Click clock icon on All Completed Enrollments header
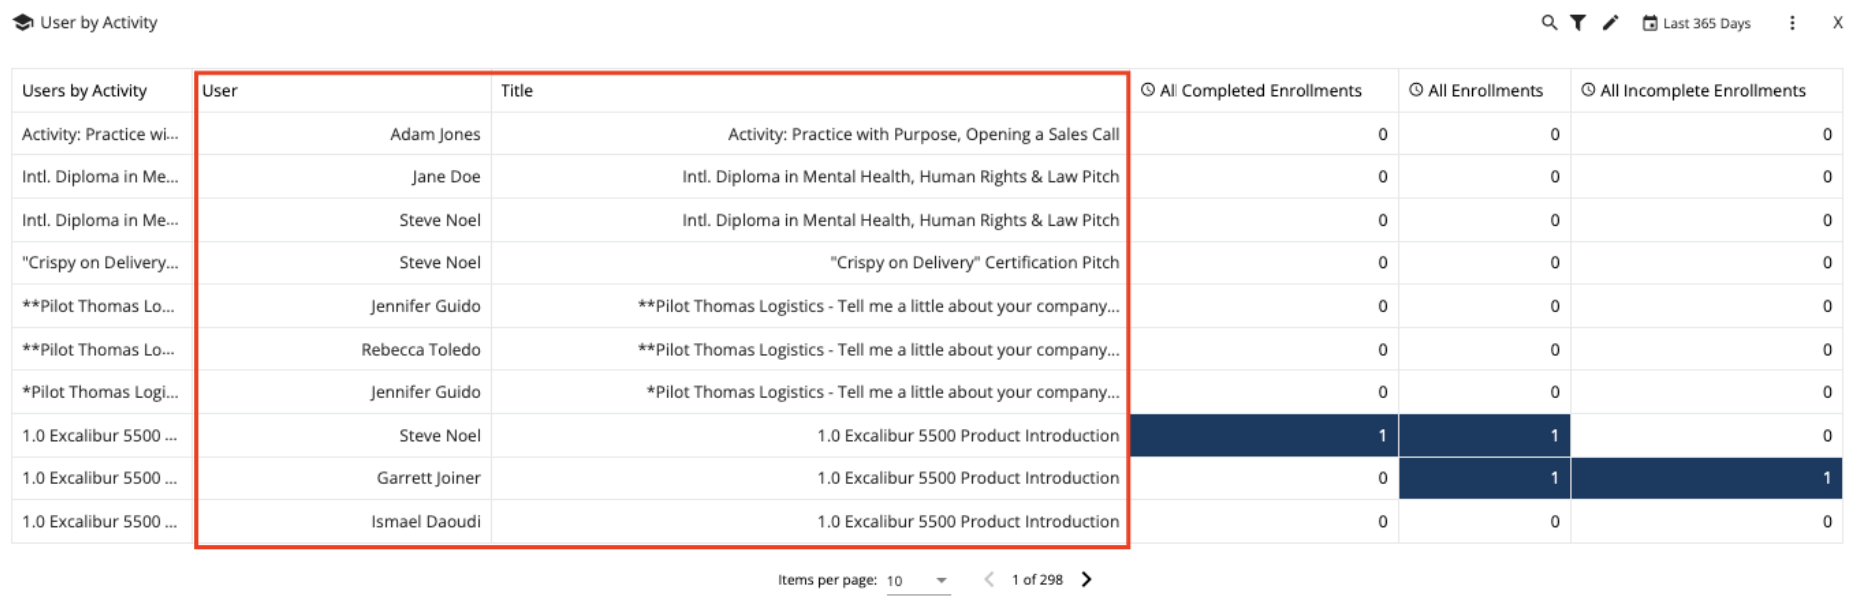Viewport: 1860px width, 598px height. pyautogui.click(x=1147, y=90)
